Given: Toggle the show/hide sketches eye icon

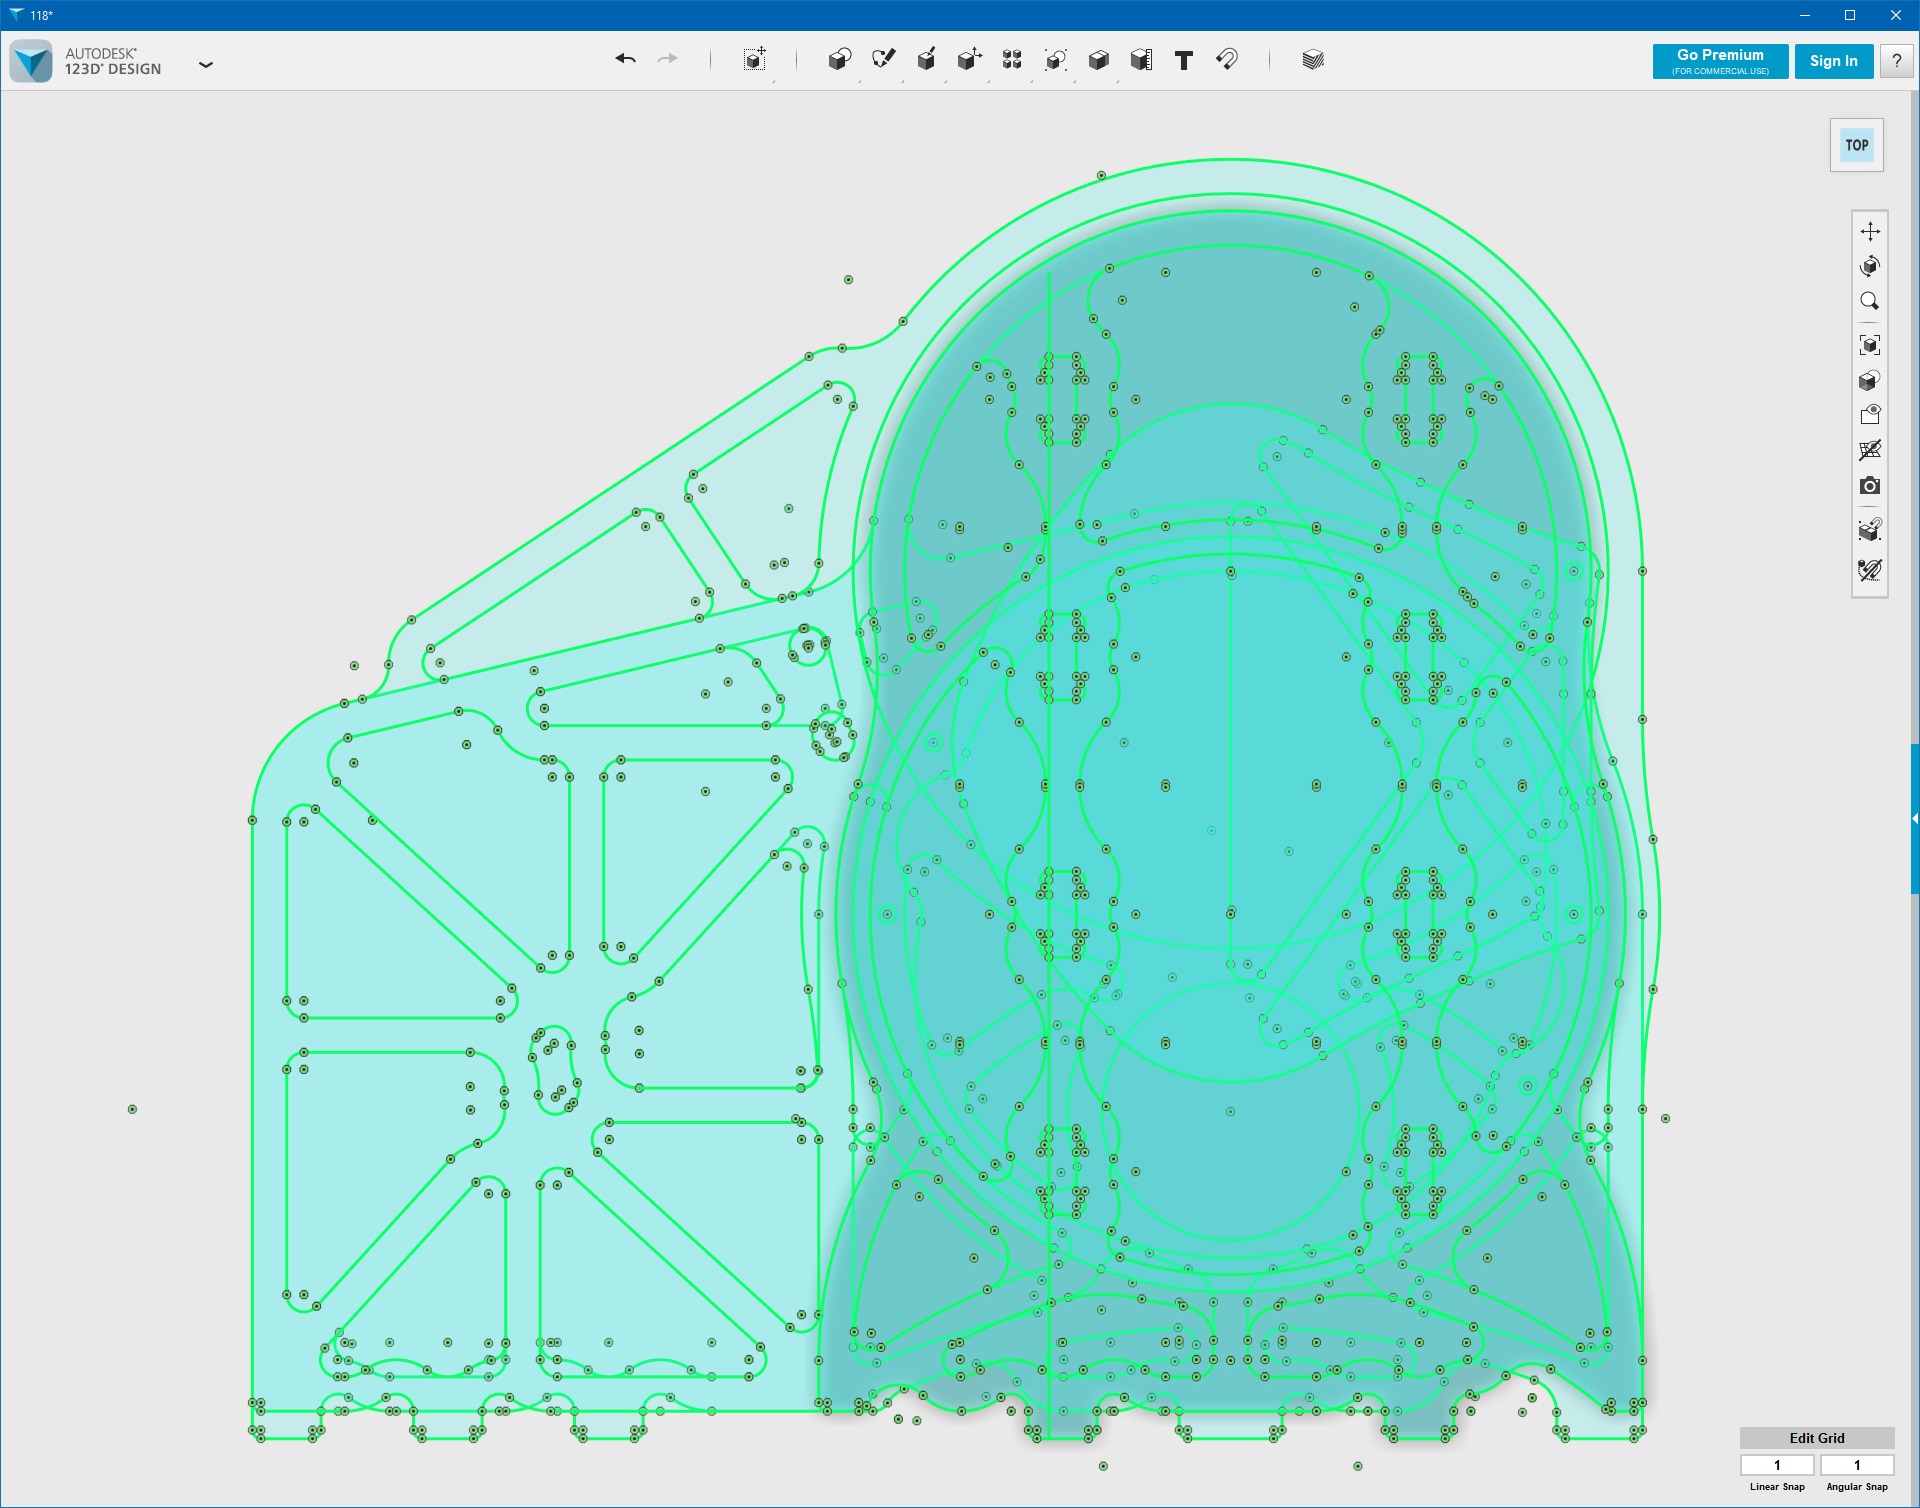Looking at the screenshot, I should (x=1870, y=415).
